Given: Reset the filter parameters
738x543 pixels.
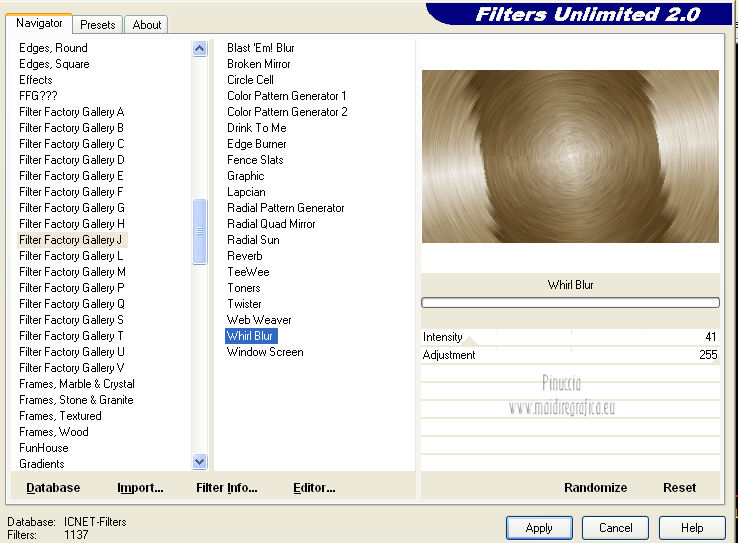Looking at the screenshot, I should tap(679, 487).
